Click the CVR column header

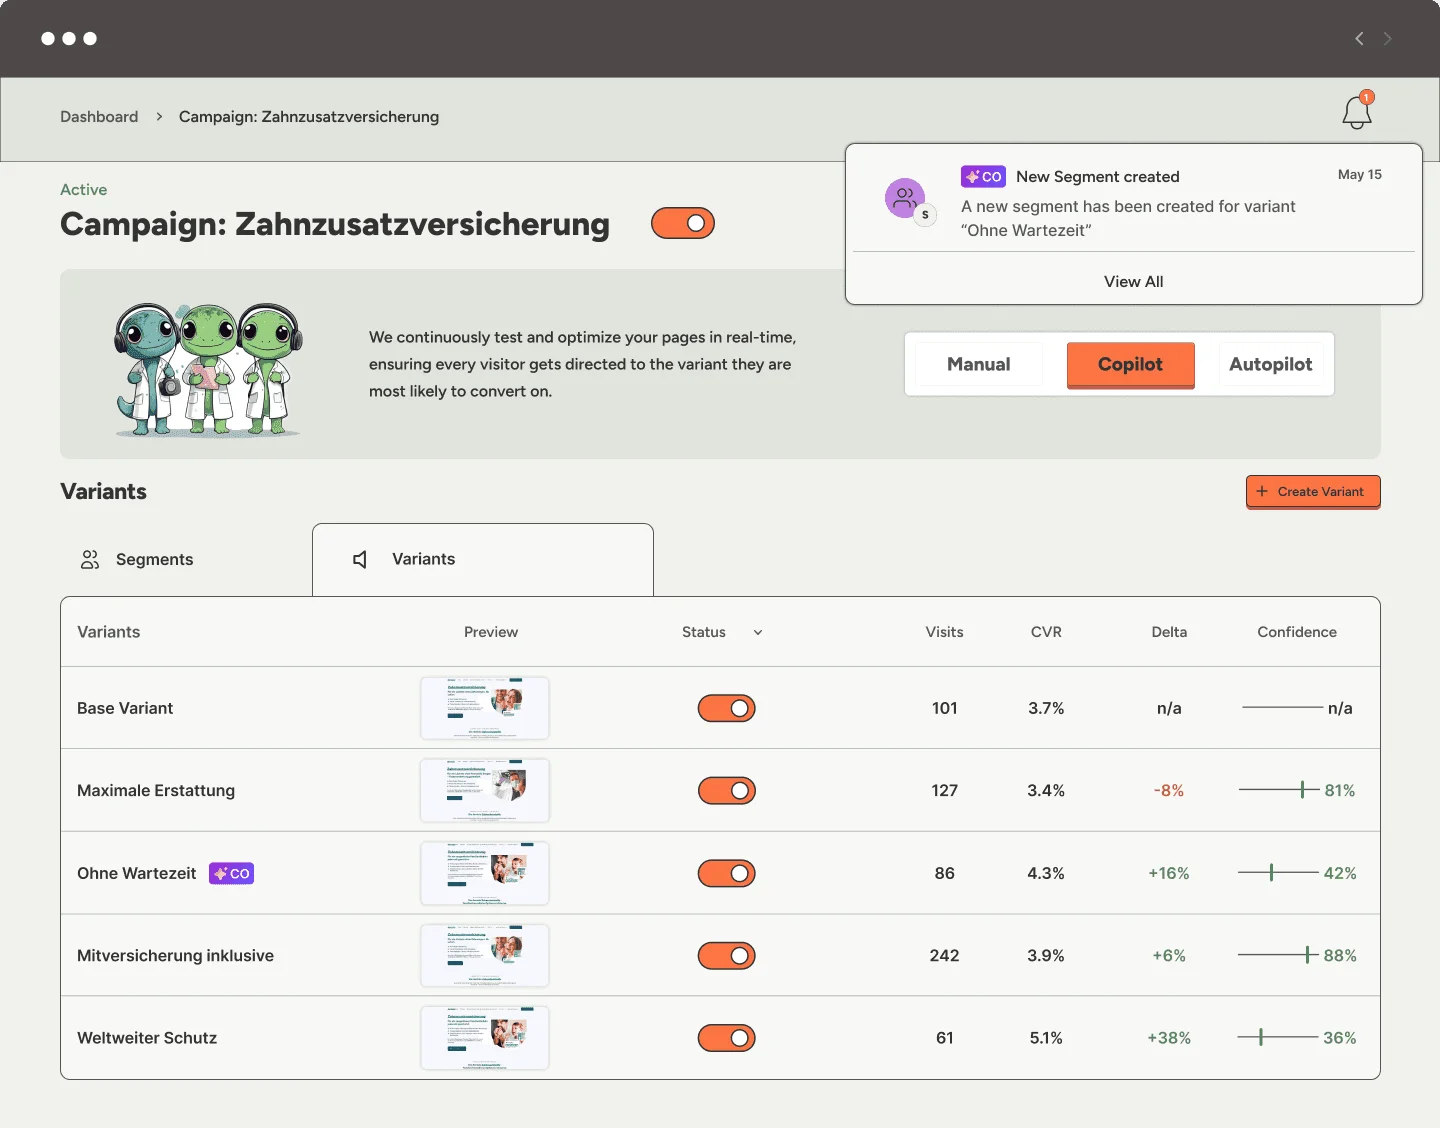click(x=1046, y=632)
